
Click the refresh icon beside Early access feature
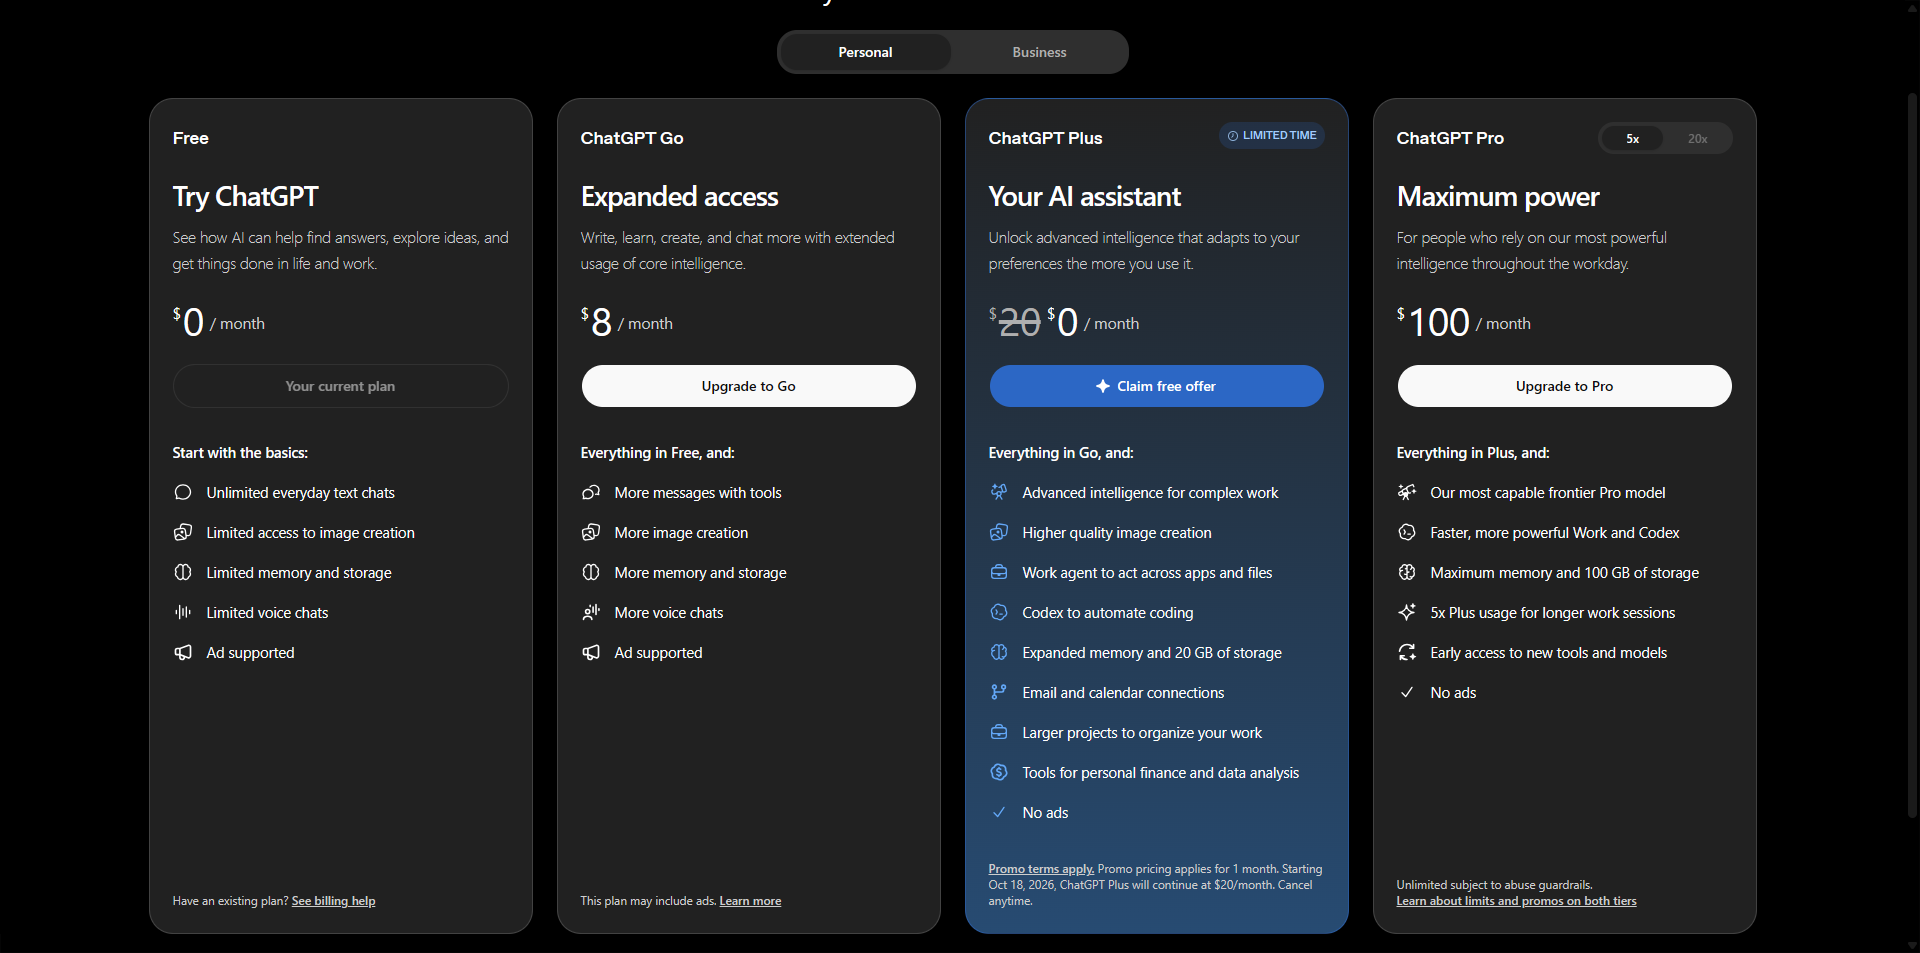click(1407, 652)
